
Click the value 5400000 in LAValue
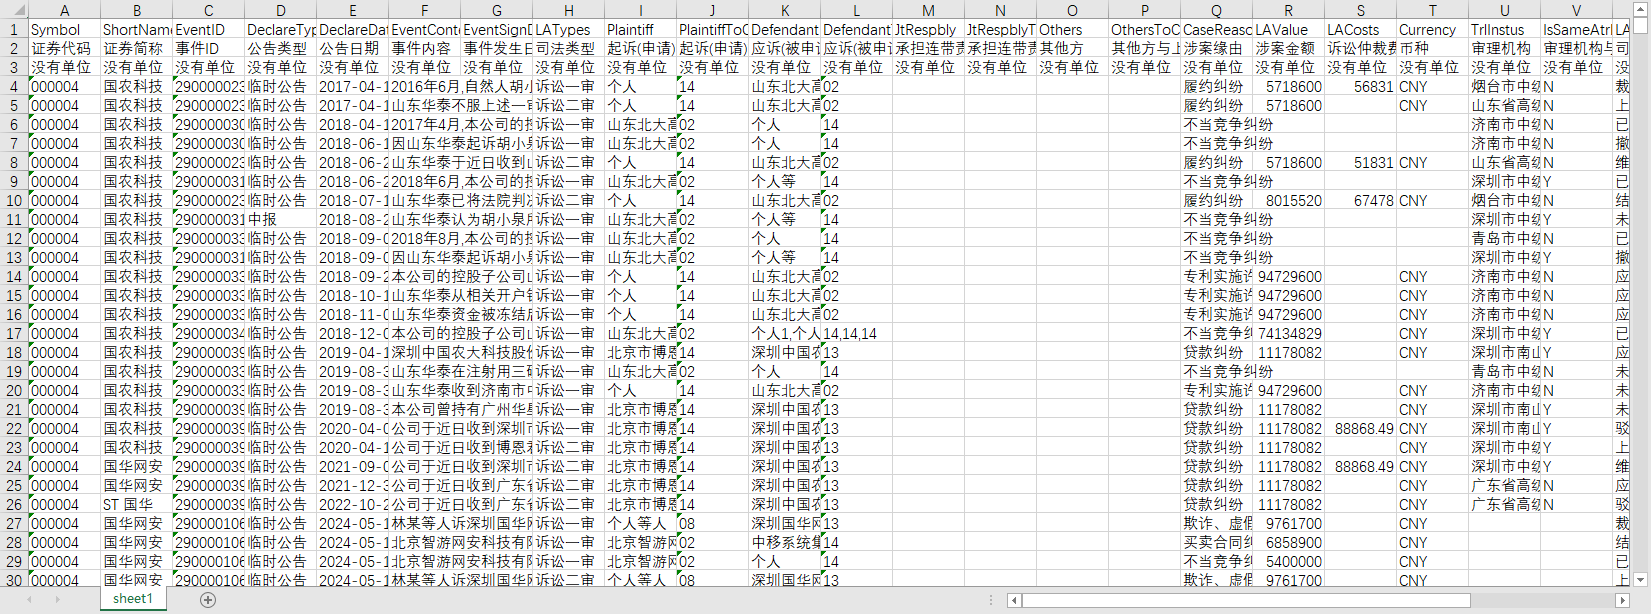pos(1288,562)
